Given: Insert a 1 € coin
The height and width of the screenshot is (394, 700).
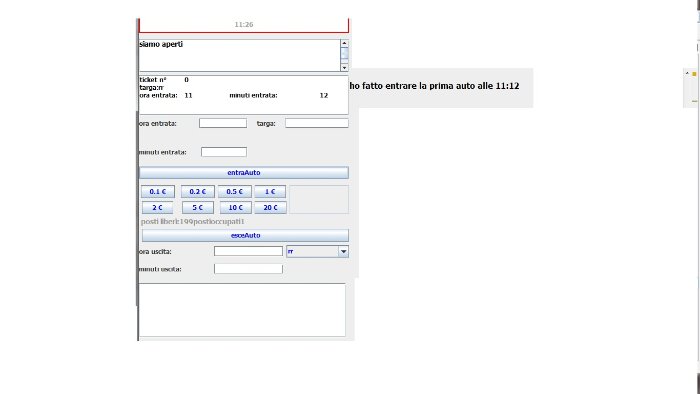Looking at the screenshot, I should click(x=270, y=191).
